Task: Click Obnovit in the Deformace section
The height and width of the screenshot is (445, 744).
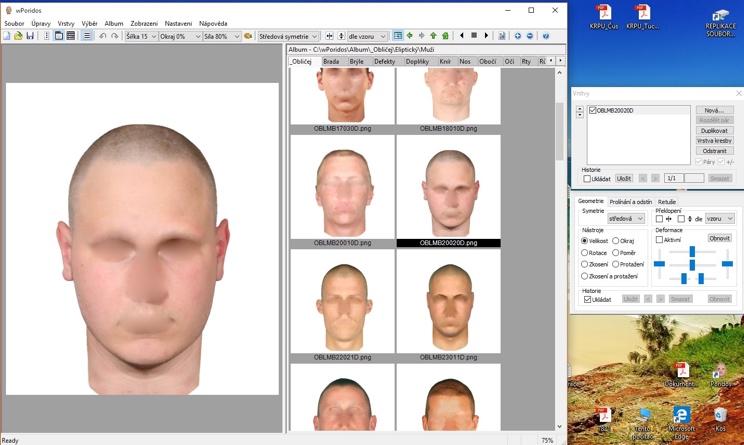Action: click(x=719, y=238)
